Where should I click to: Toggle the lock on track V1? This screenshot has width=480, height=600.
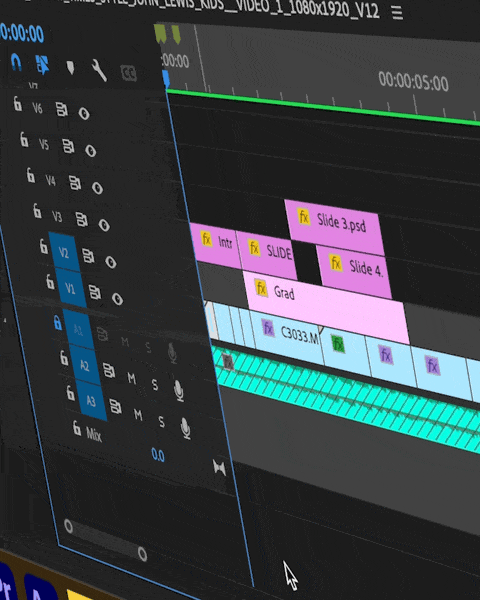click(50, 281)
